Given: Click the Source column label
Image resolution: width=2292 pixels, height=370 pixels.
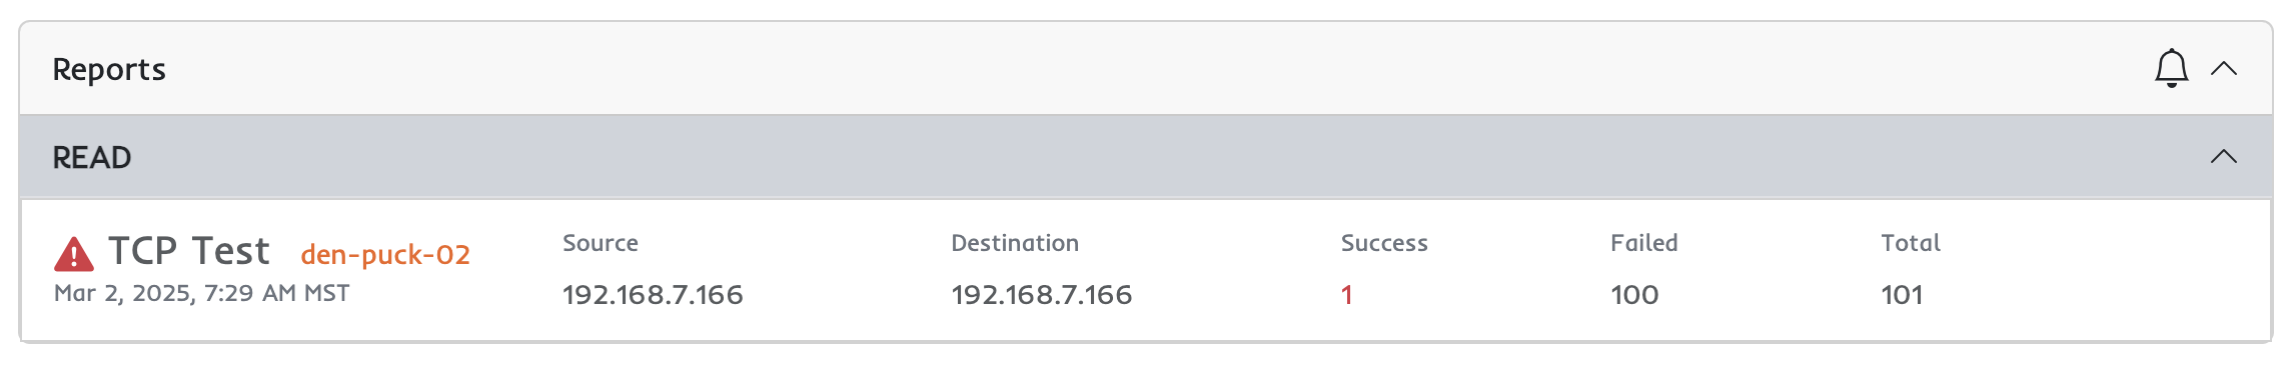Looking at the screenshot, I should coord(600,243).
